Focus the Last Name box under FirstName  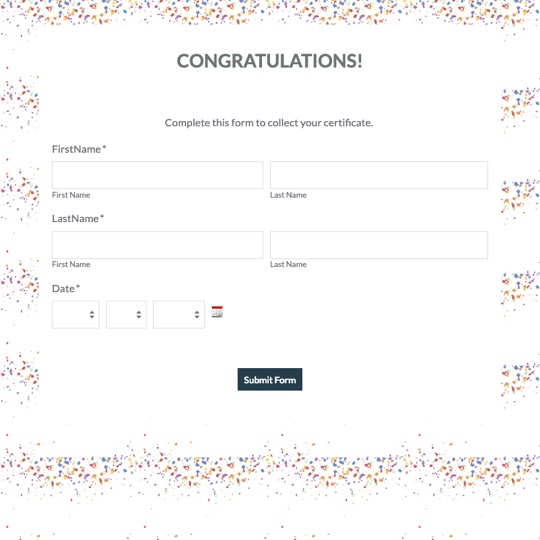(x=379, y=175)
